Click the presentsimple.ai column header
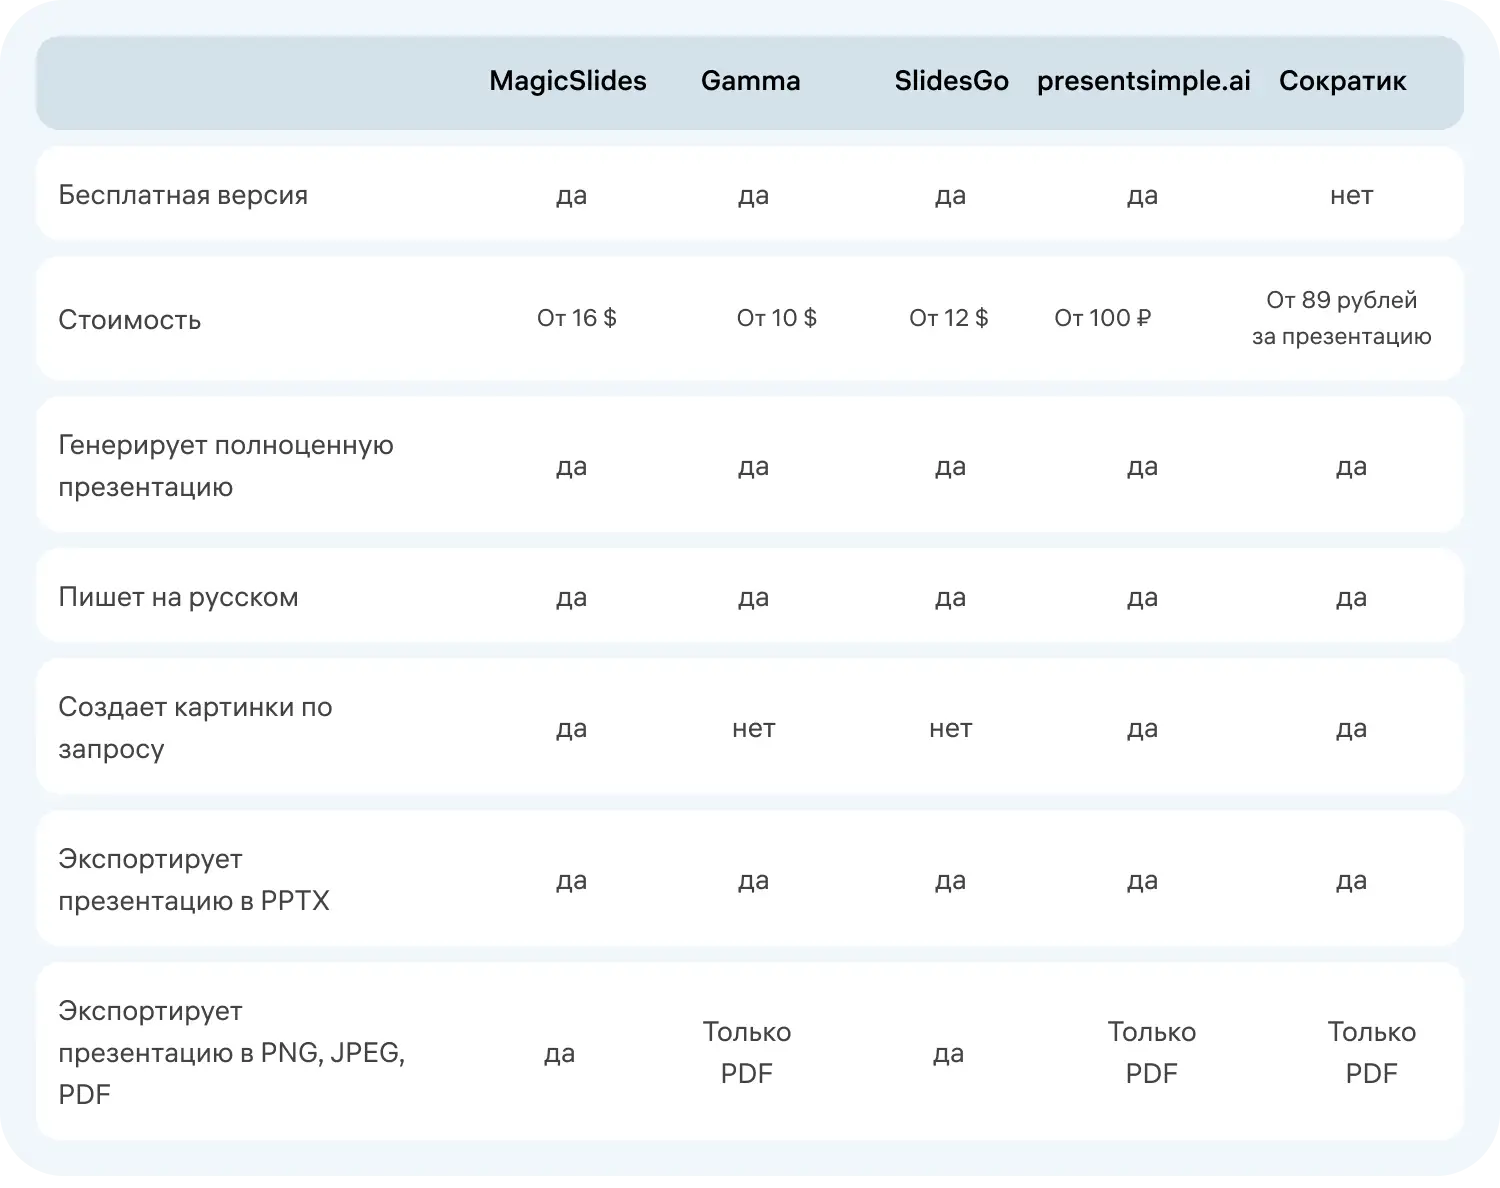This screenshot has height=1188, width=1500. (x=1143, y=81)
